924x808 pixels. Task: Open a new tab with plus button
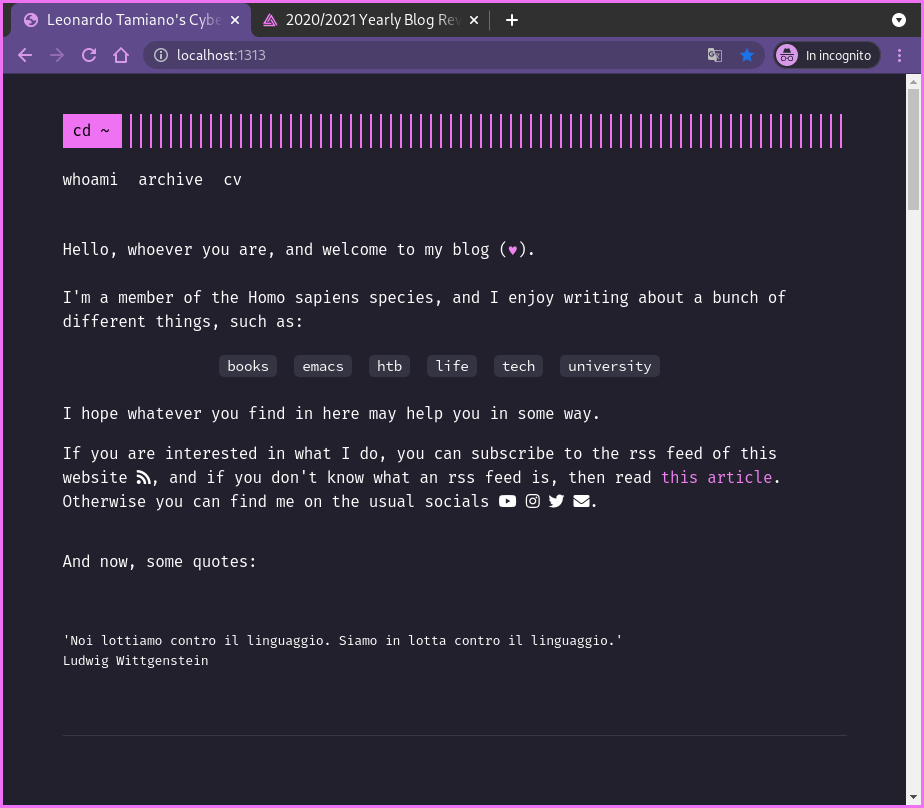(x=512, y=20)
